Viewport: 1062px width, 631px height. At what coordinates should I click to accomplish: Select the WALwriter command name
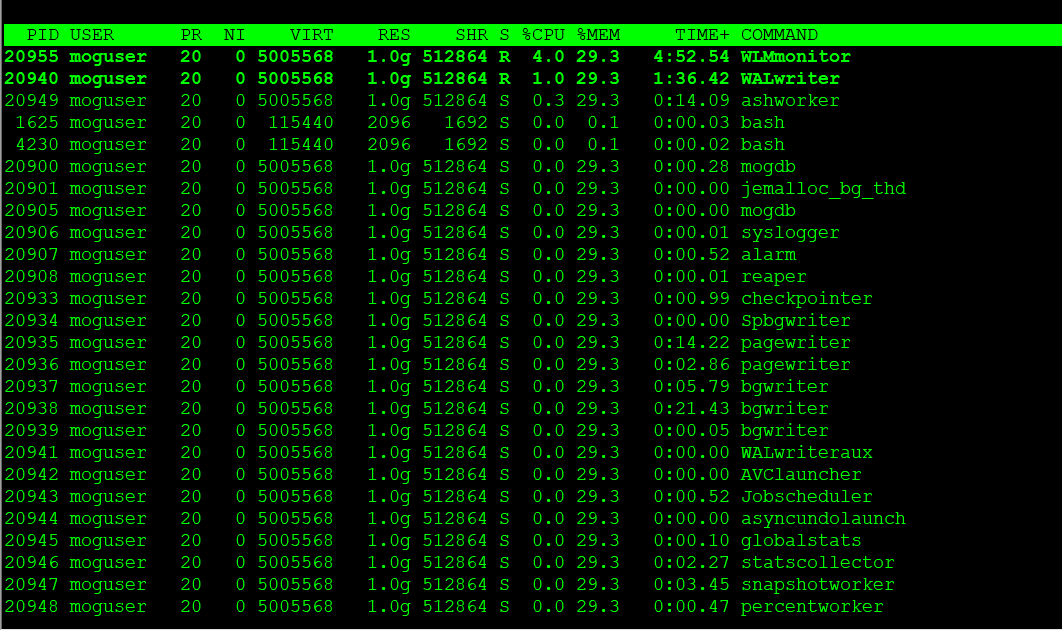coord(790,79)
